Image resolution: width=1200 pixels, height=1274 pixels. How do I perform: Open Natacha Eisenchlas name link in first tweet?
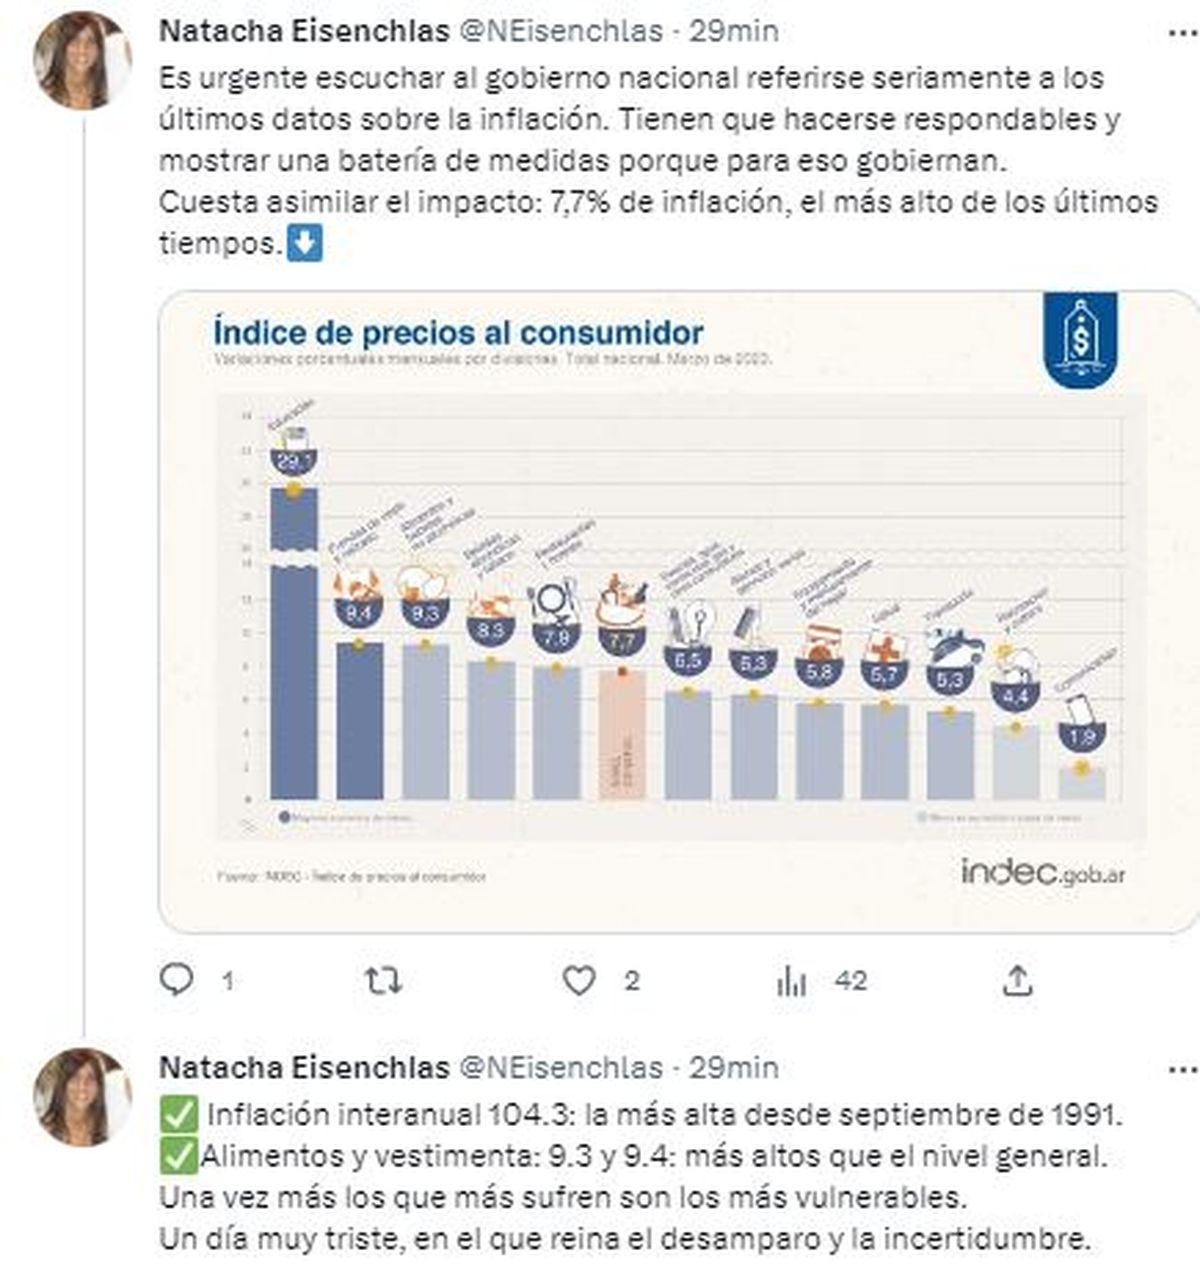pyautogui.click(x=304, y=32)
